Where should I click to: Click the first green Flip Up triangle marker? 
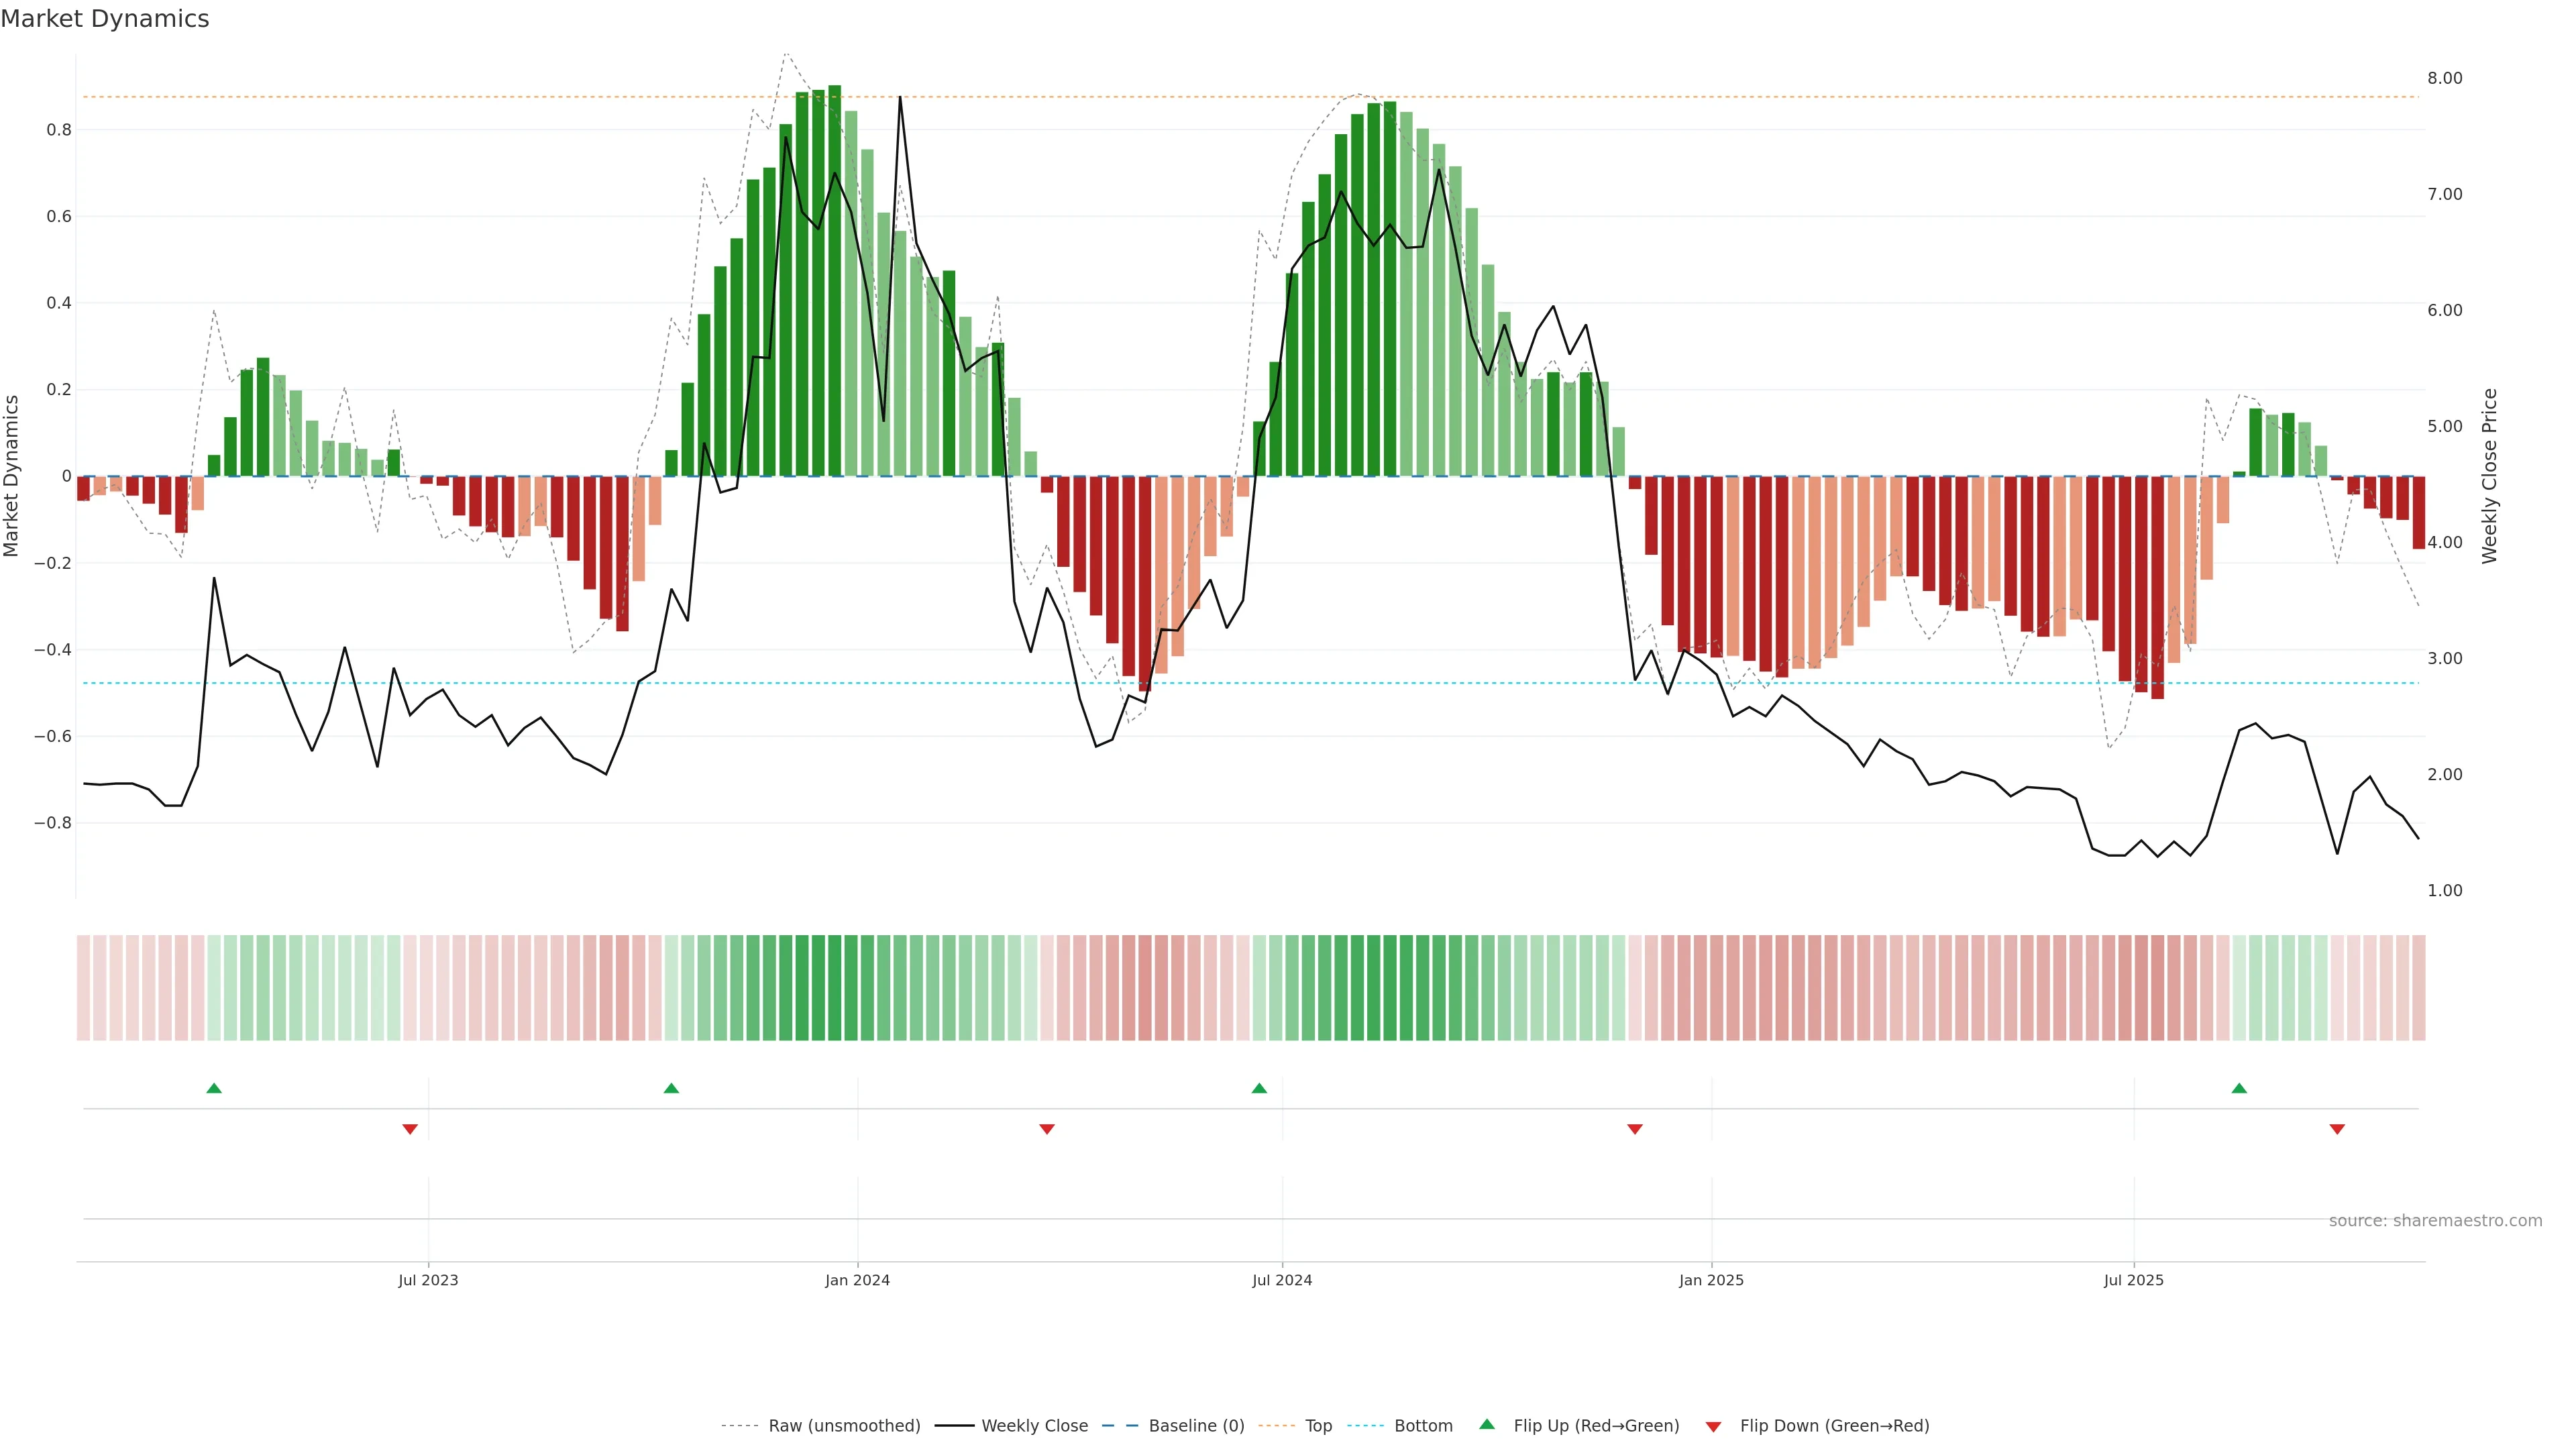214,1088
